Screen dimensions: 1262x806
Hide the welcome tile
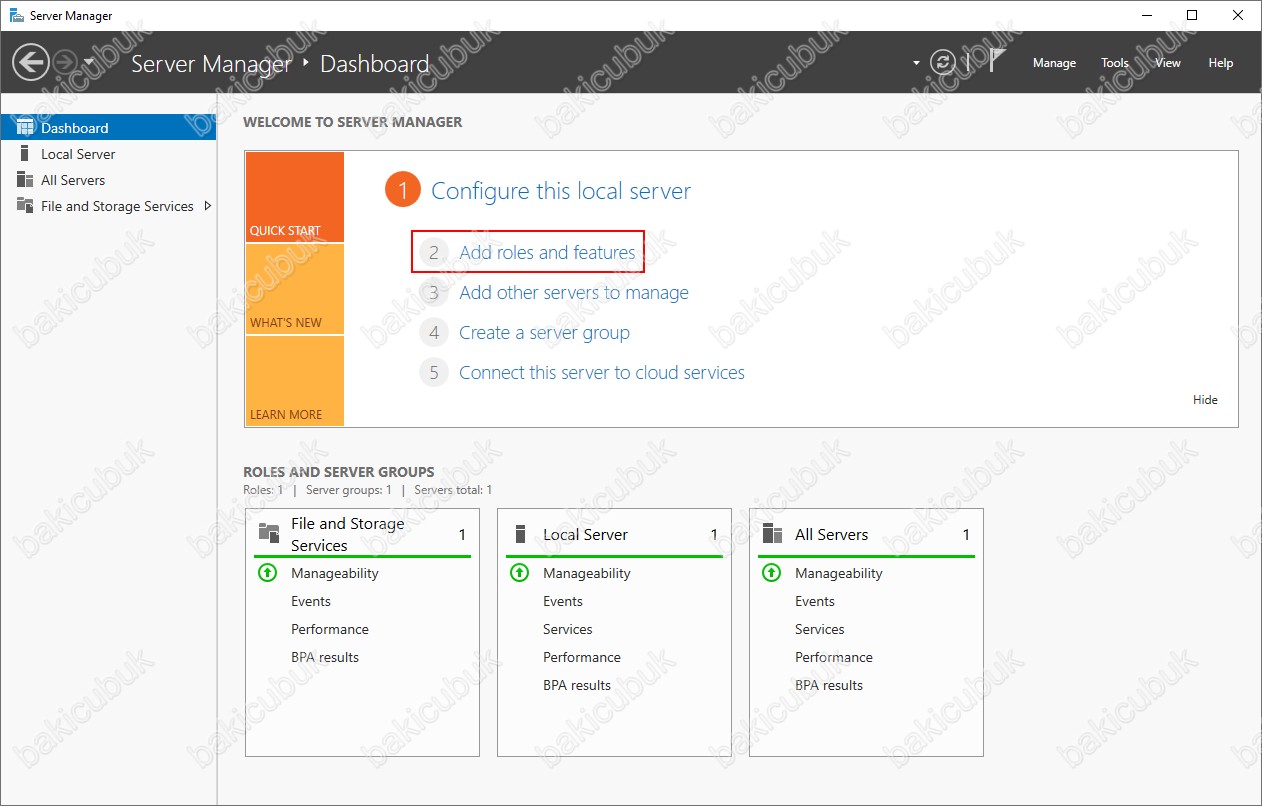[x=1205, y=400]
